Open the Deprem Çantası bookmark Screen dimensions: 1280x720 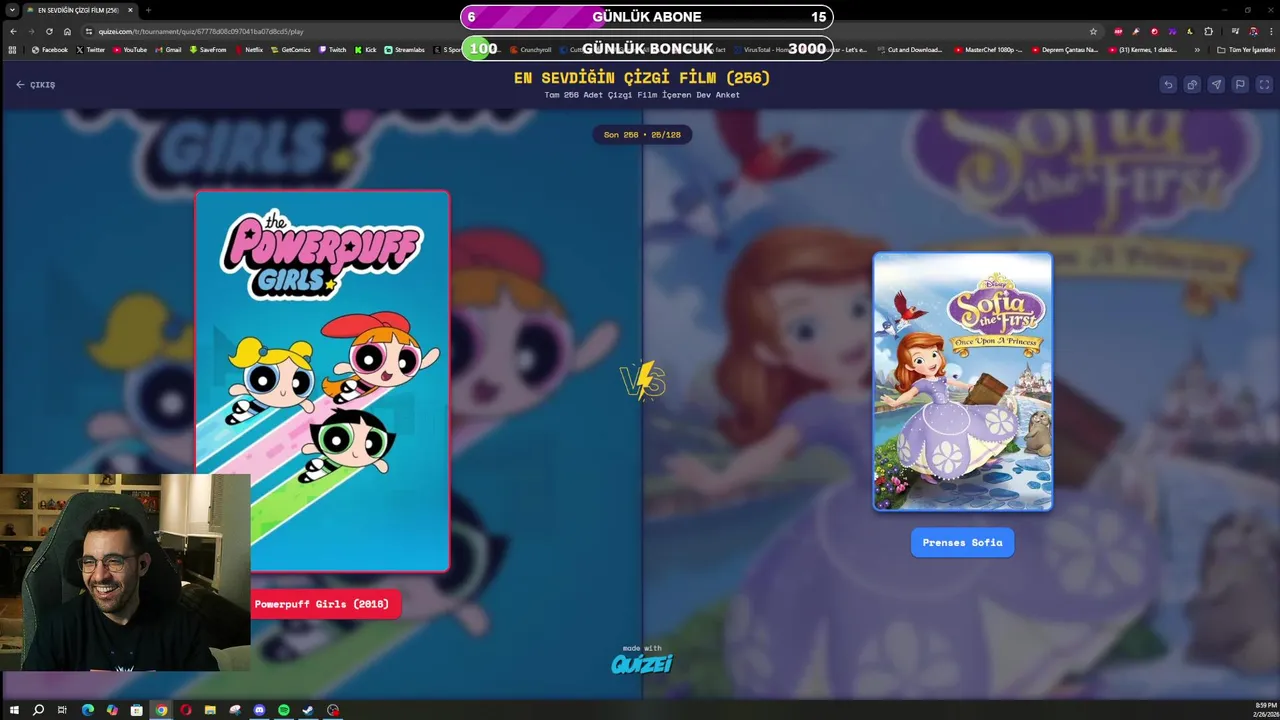pos(1065,49)
